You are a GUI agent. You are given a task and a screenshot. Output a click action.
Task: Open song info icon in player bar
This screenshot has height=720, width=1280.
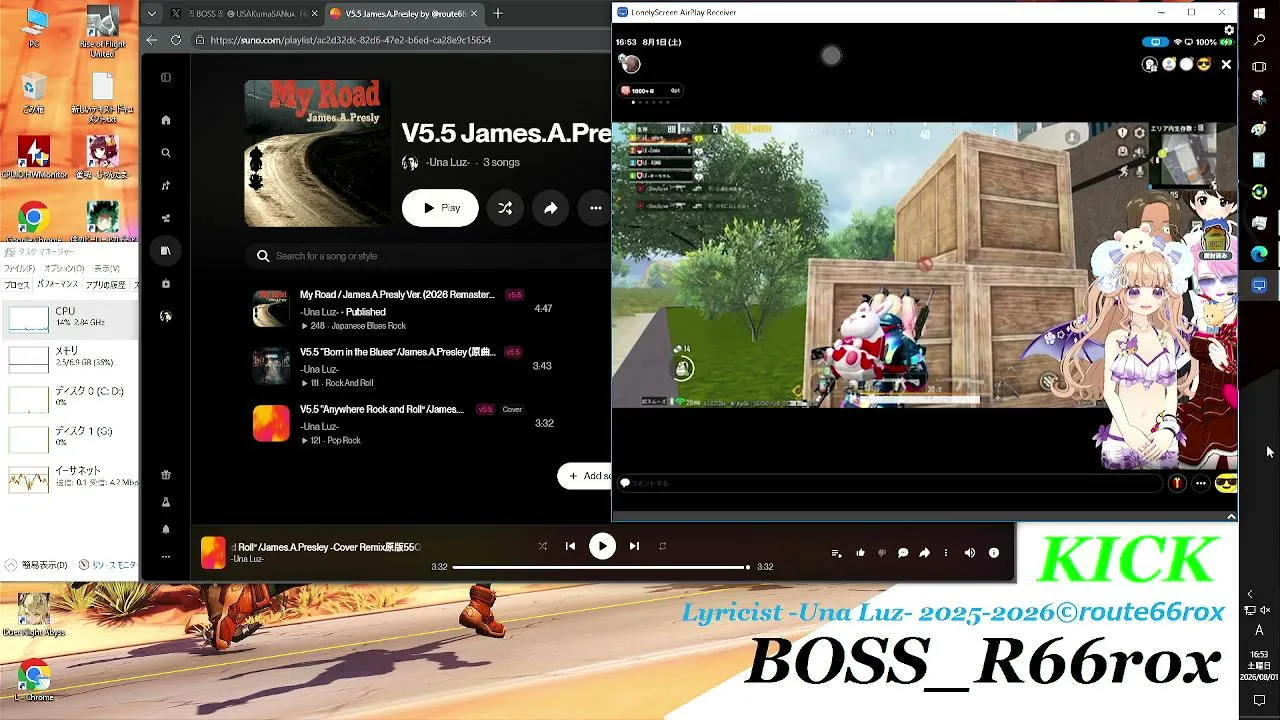click(994, 553)
